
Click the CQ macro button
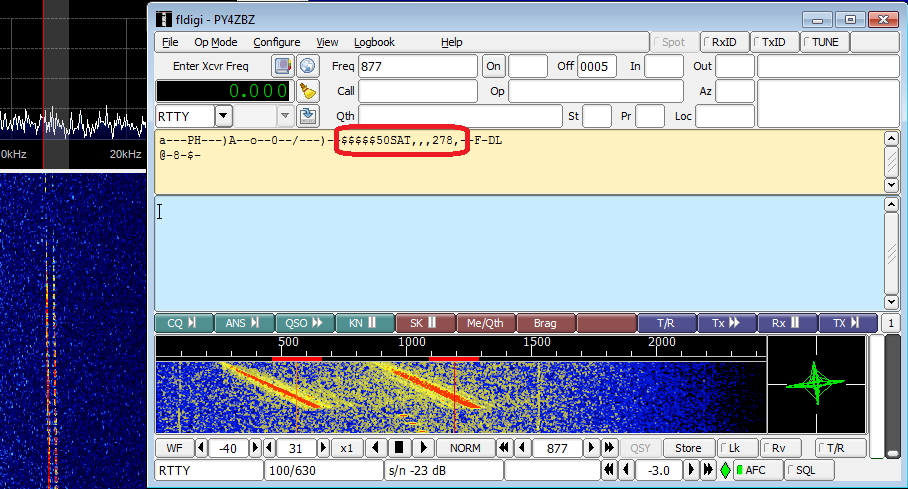click(x=183, y=323)
